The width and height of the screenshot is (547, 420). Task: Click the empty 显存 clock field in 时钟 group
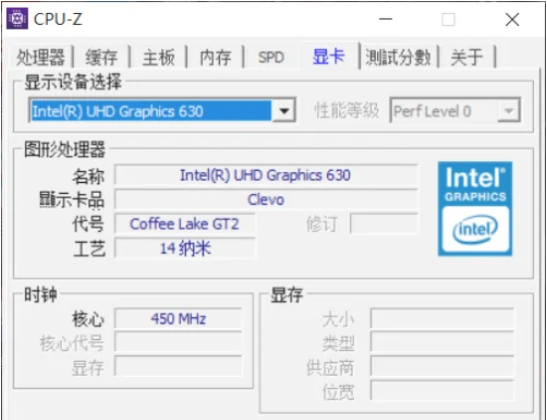(x=178, y=367)
